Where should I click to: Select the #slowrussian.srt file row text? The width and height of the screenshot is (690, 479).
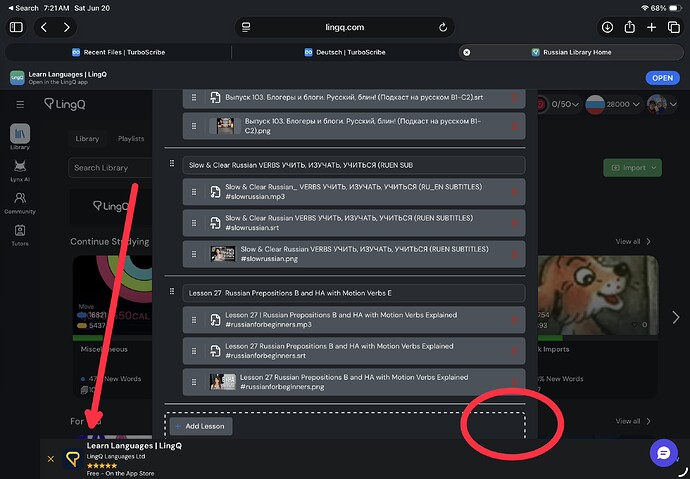(349, 223)
